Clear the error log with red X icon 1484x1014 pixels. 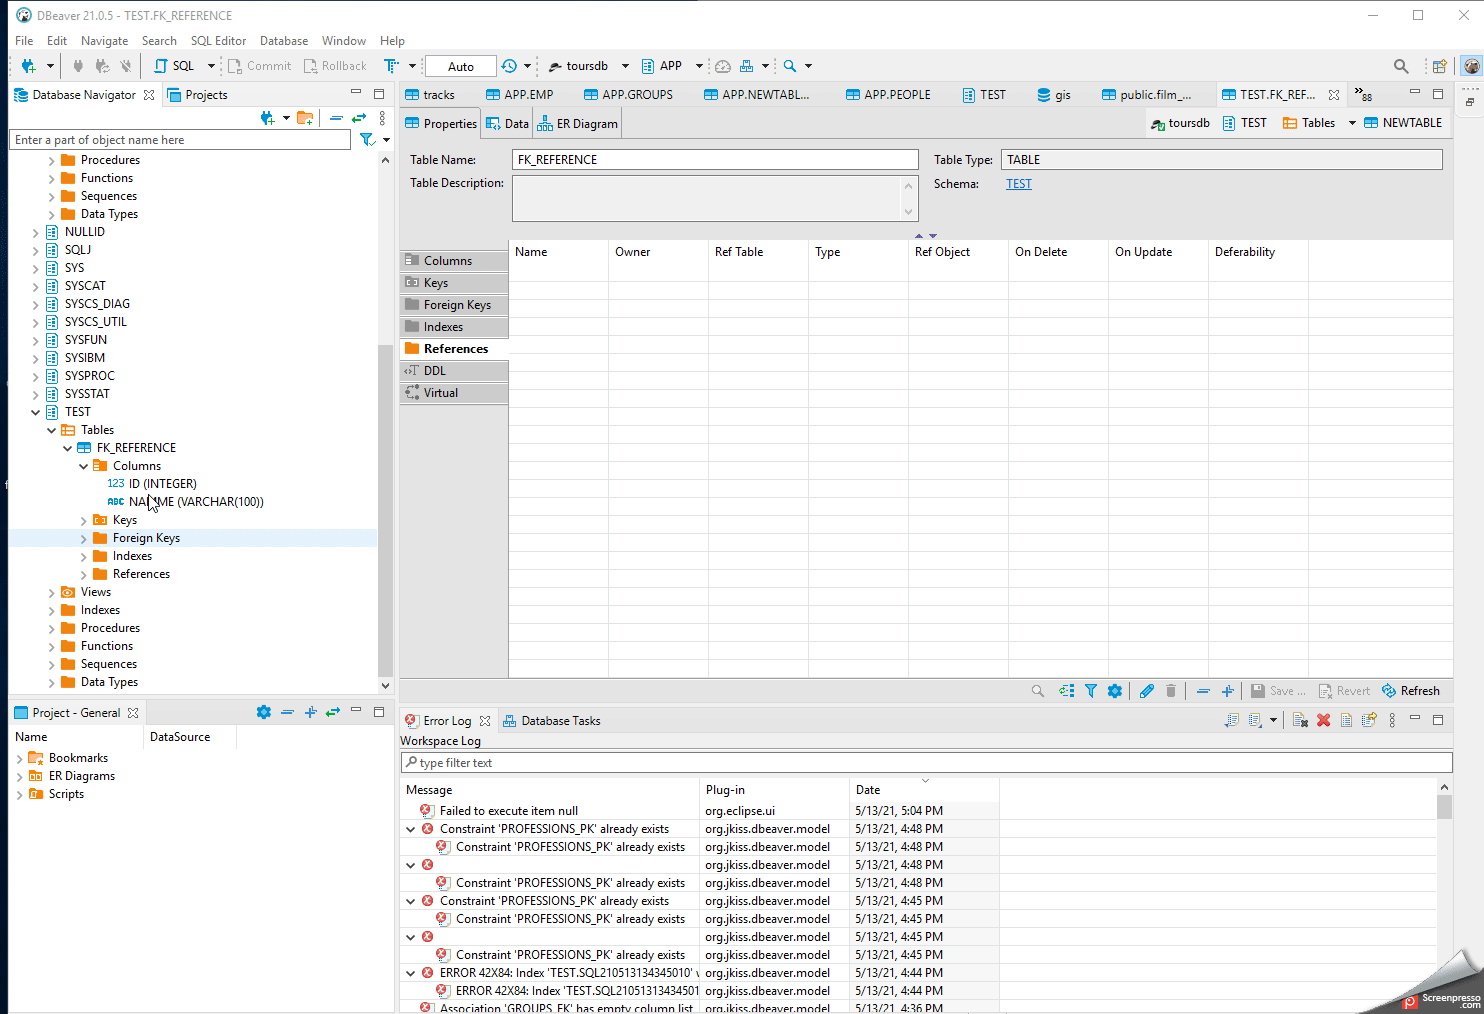pos(1323,719)
